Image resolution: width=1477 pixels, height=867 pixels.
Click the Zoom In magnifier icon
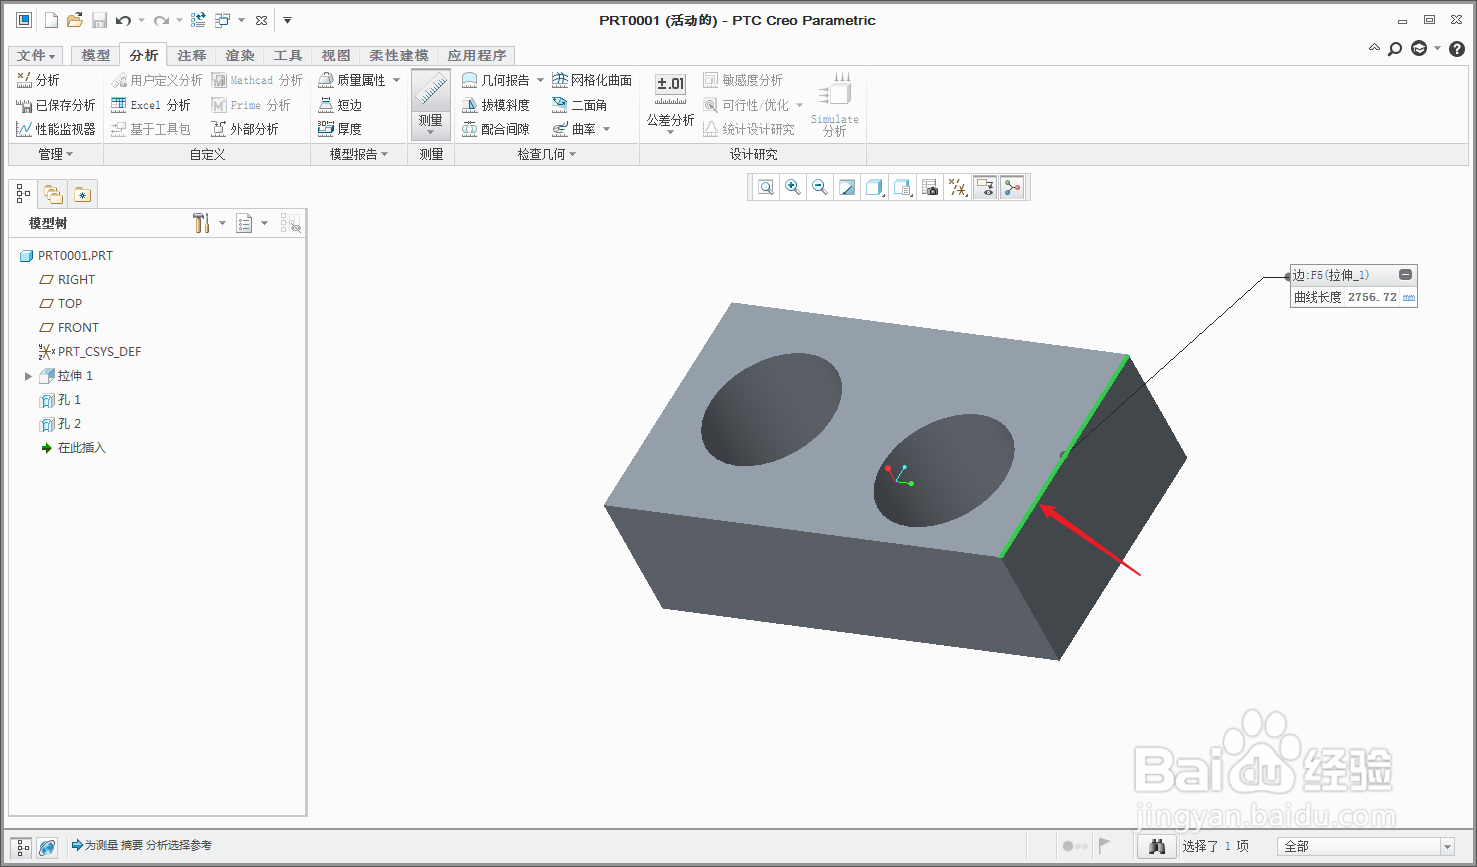[793, 187]
